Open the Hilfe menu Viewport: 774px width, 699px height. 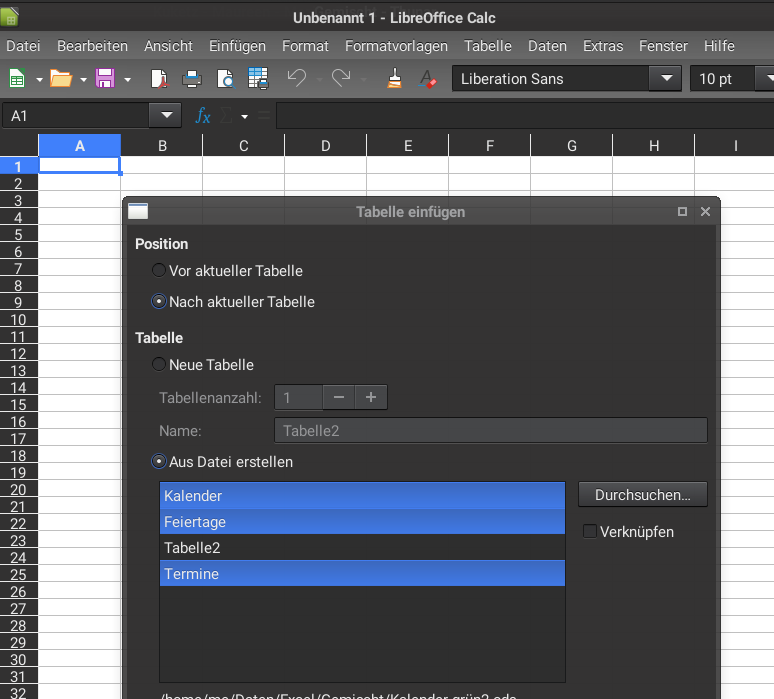point(719,46)
